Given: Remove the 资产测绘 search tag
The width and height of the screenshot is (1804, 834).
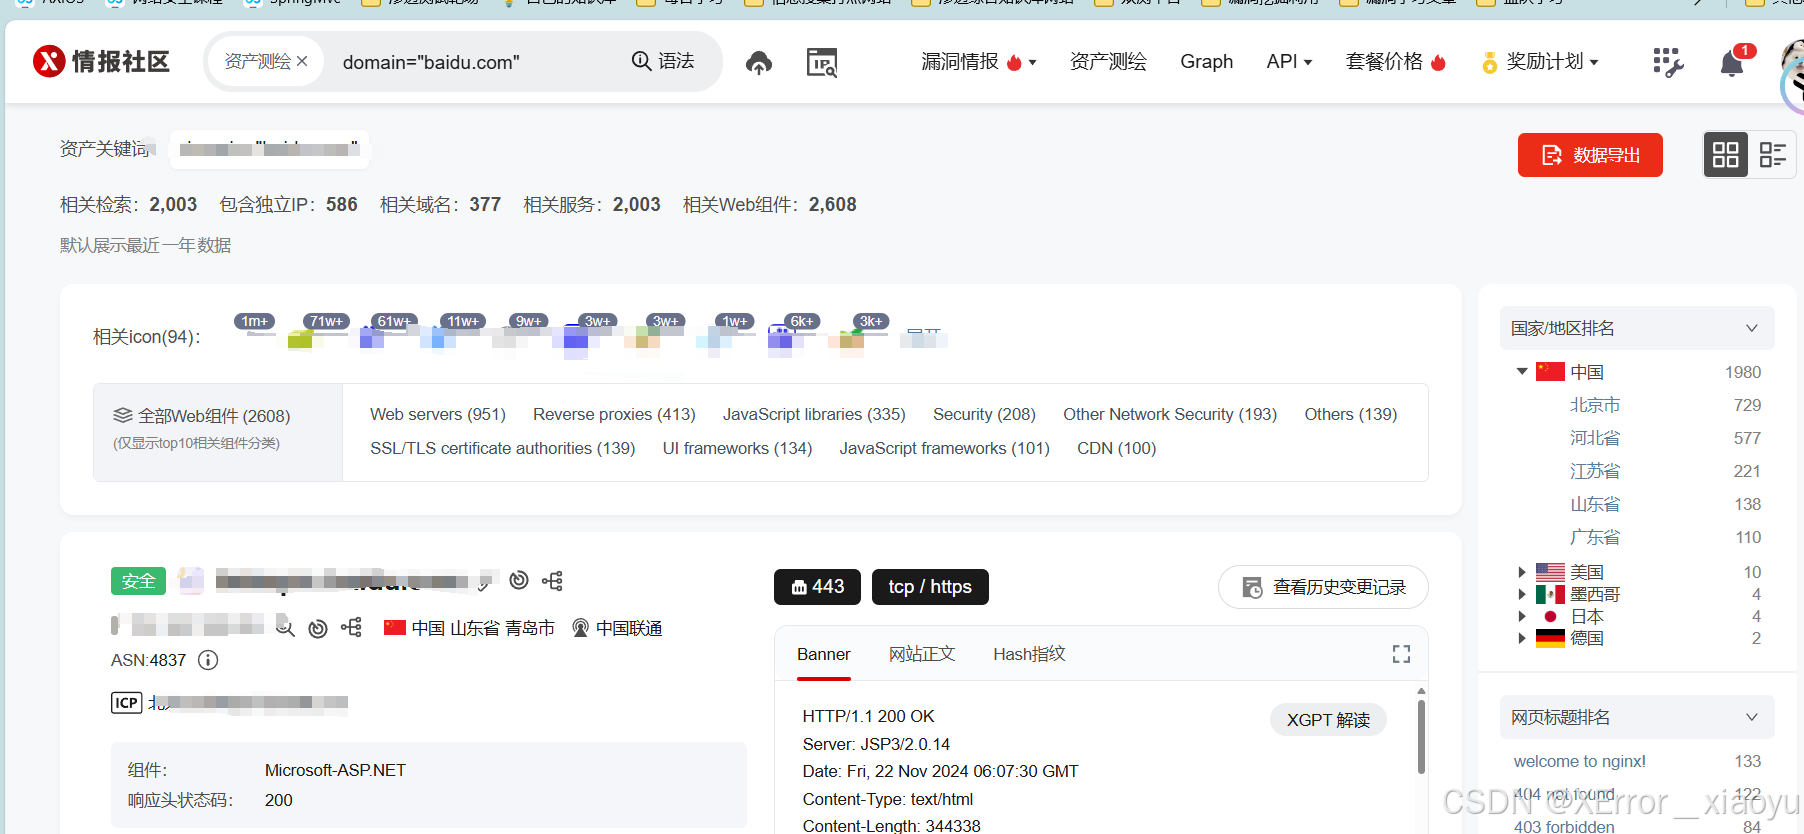Looking at the screenshot, I should (x=302, y=62).
